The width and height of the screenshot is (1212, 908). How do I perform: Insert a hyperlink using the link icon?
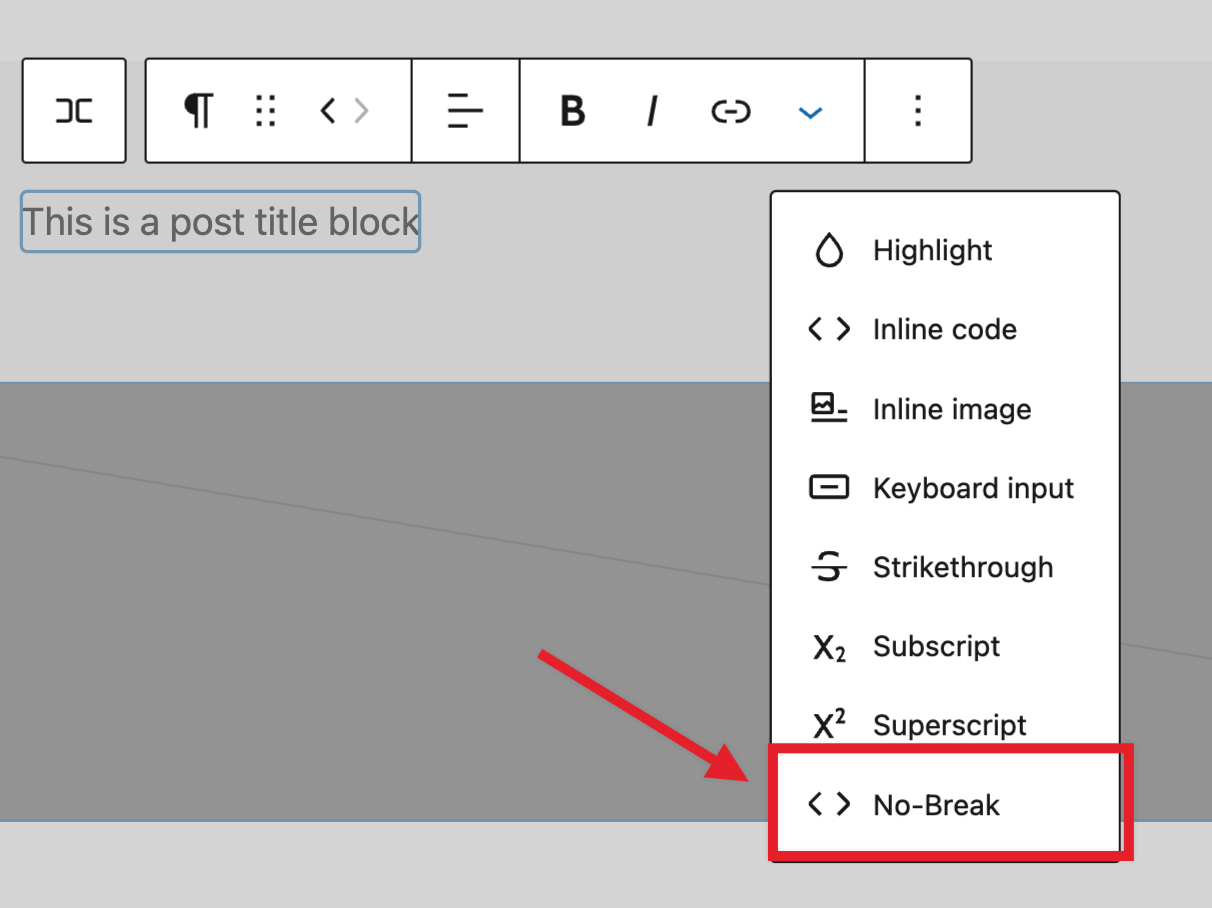731,111
